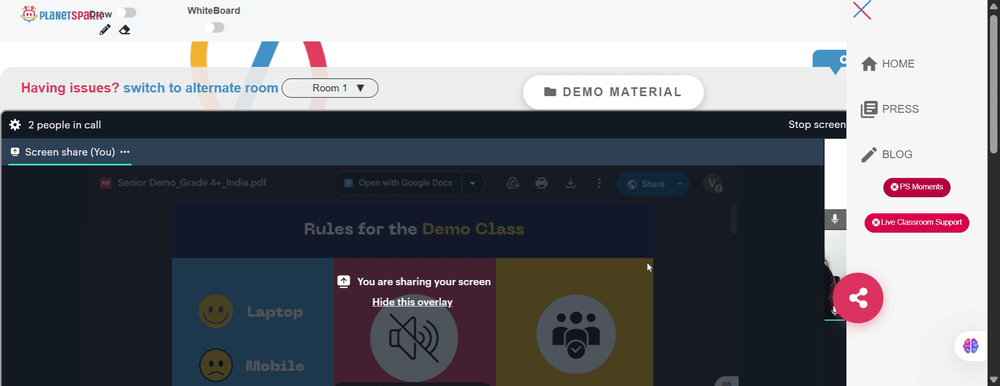Open DEMO MATERIAL folder button
The image size is (1000, 386).
613,92
